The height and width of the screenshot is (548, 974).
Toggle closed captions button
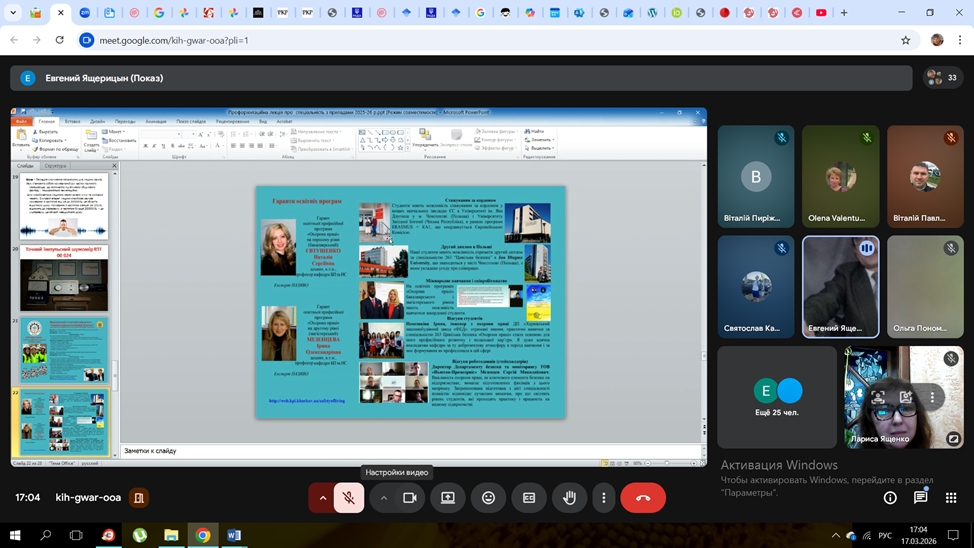(x=529, y=497)
